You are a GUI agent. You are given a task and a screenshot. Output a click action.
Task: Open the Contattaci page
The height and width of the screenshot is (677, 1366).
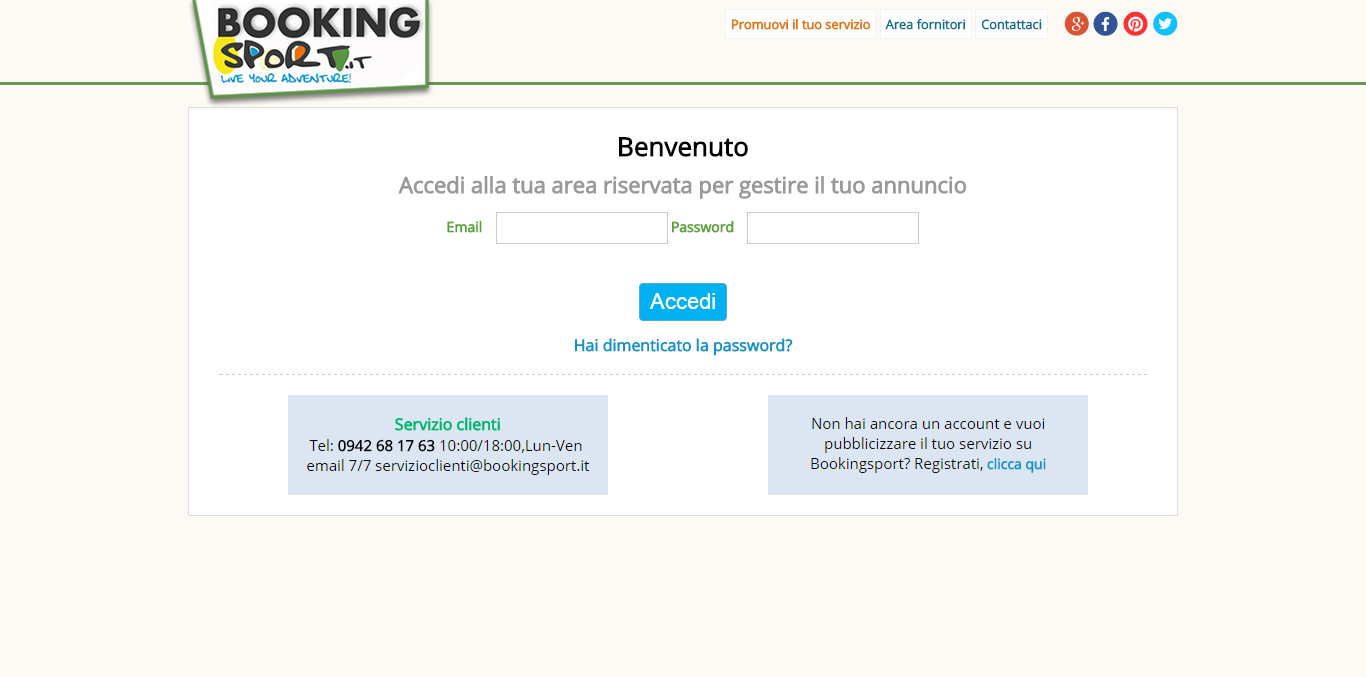[x=1011, y=24]
